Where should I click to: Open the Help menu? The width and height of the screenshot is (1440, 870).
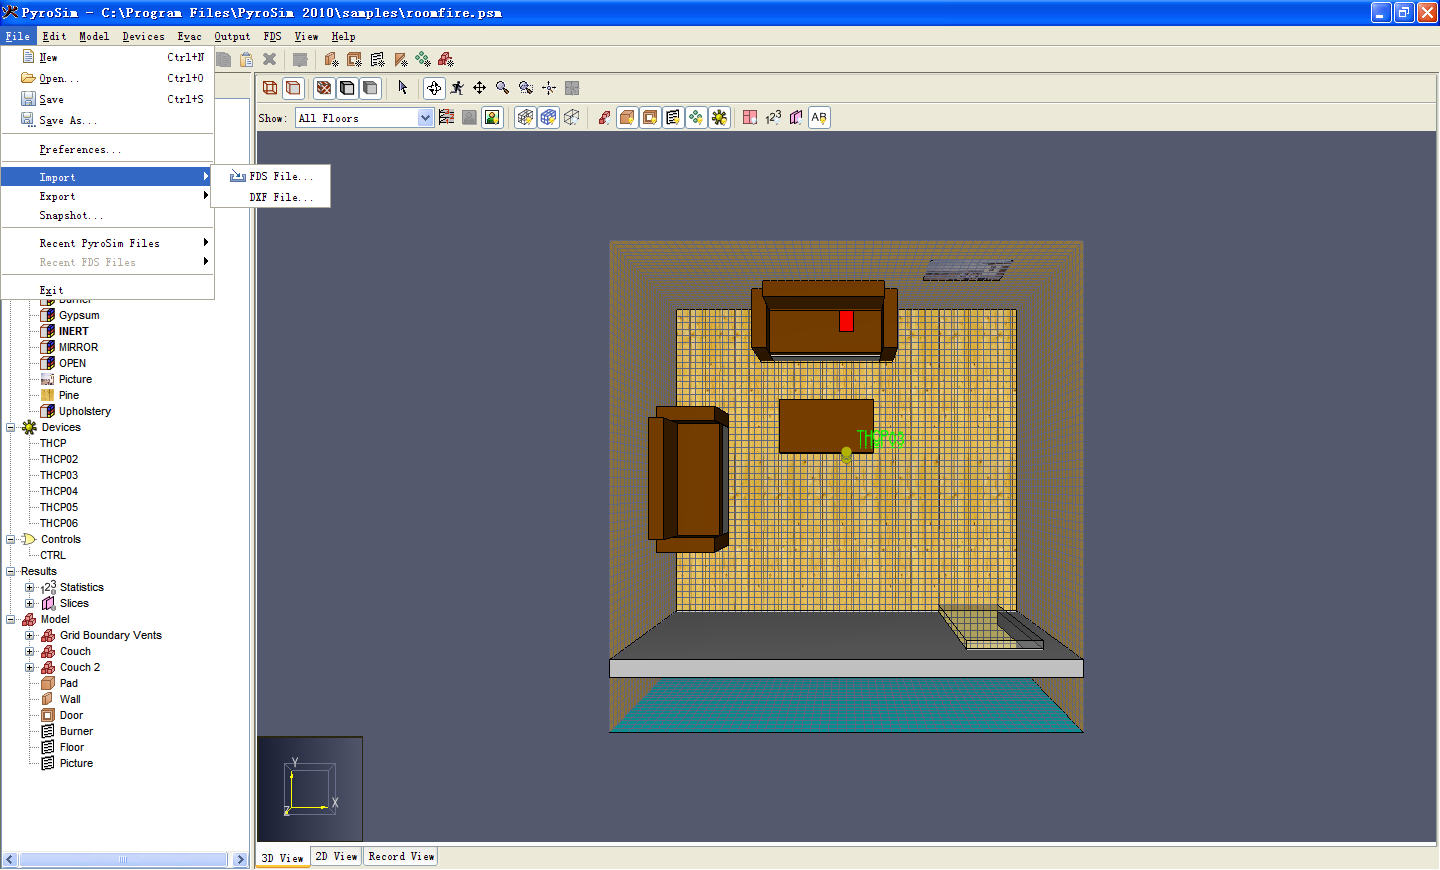[343, 36]
